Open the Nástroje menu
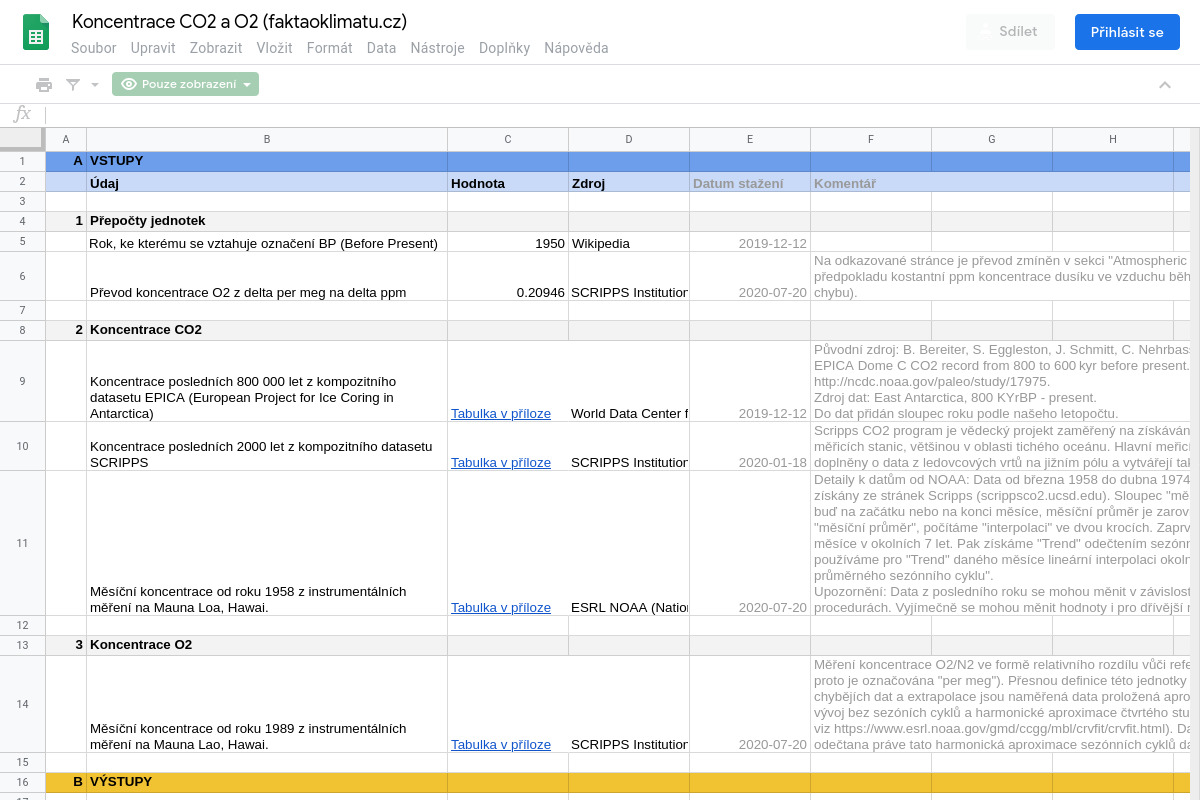Image resolution: width=1200 pixels, height=800 pixels. [x=437, y=48]
